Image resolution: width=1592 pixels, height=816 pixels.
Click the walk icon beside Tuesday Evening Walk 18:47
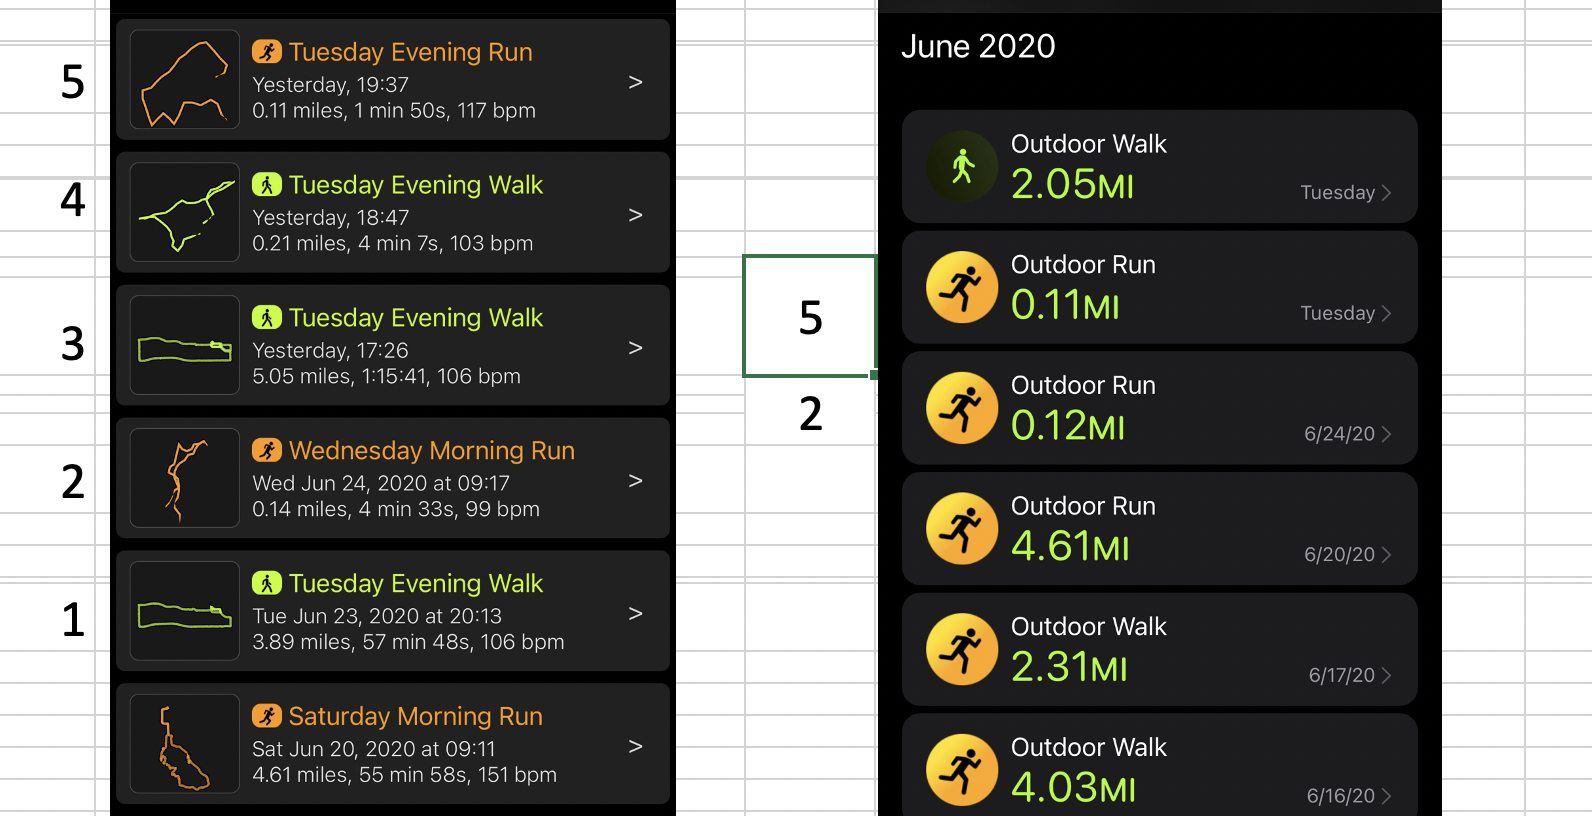pyautogui.click(x=266, y=185)
